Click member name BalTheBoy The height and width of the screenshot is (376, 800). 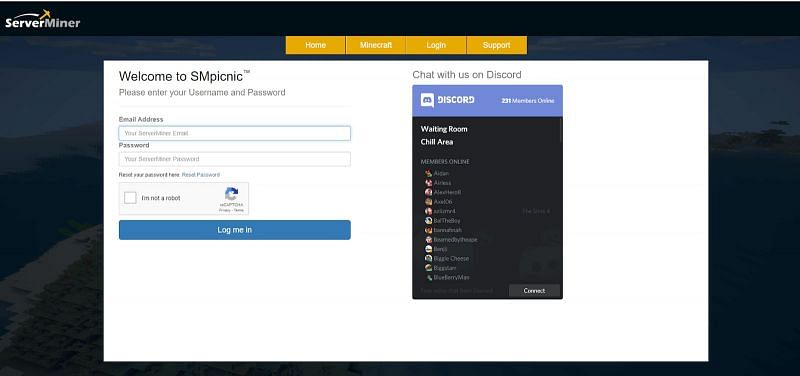point(447,220)
